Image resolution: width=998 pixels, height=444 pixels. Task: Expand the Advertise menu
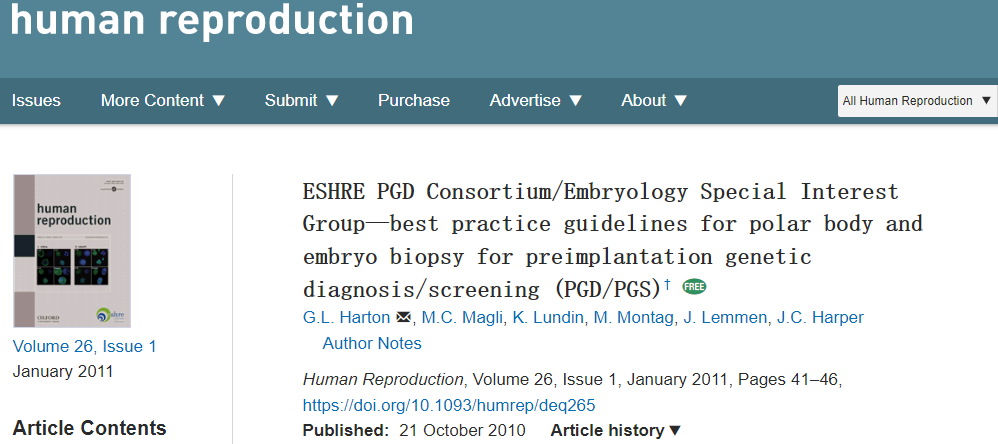tap(535, 100)
